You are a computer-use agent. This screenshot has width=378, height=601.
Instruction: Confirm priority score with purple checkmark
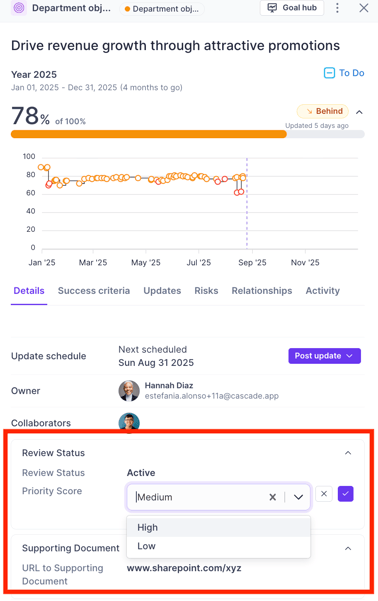345,494
